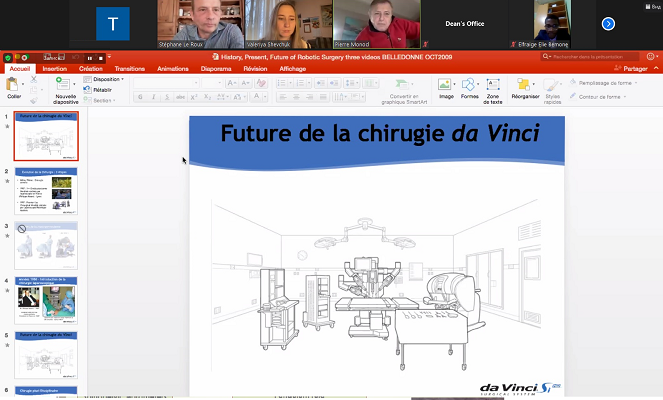
Task: Click the Rechercher dans la présentation field
Action: [590, 57]
